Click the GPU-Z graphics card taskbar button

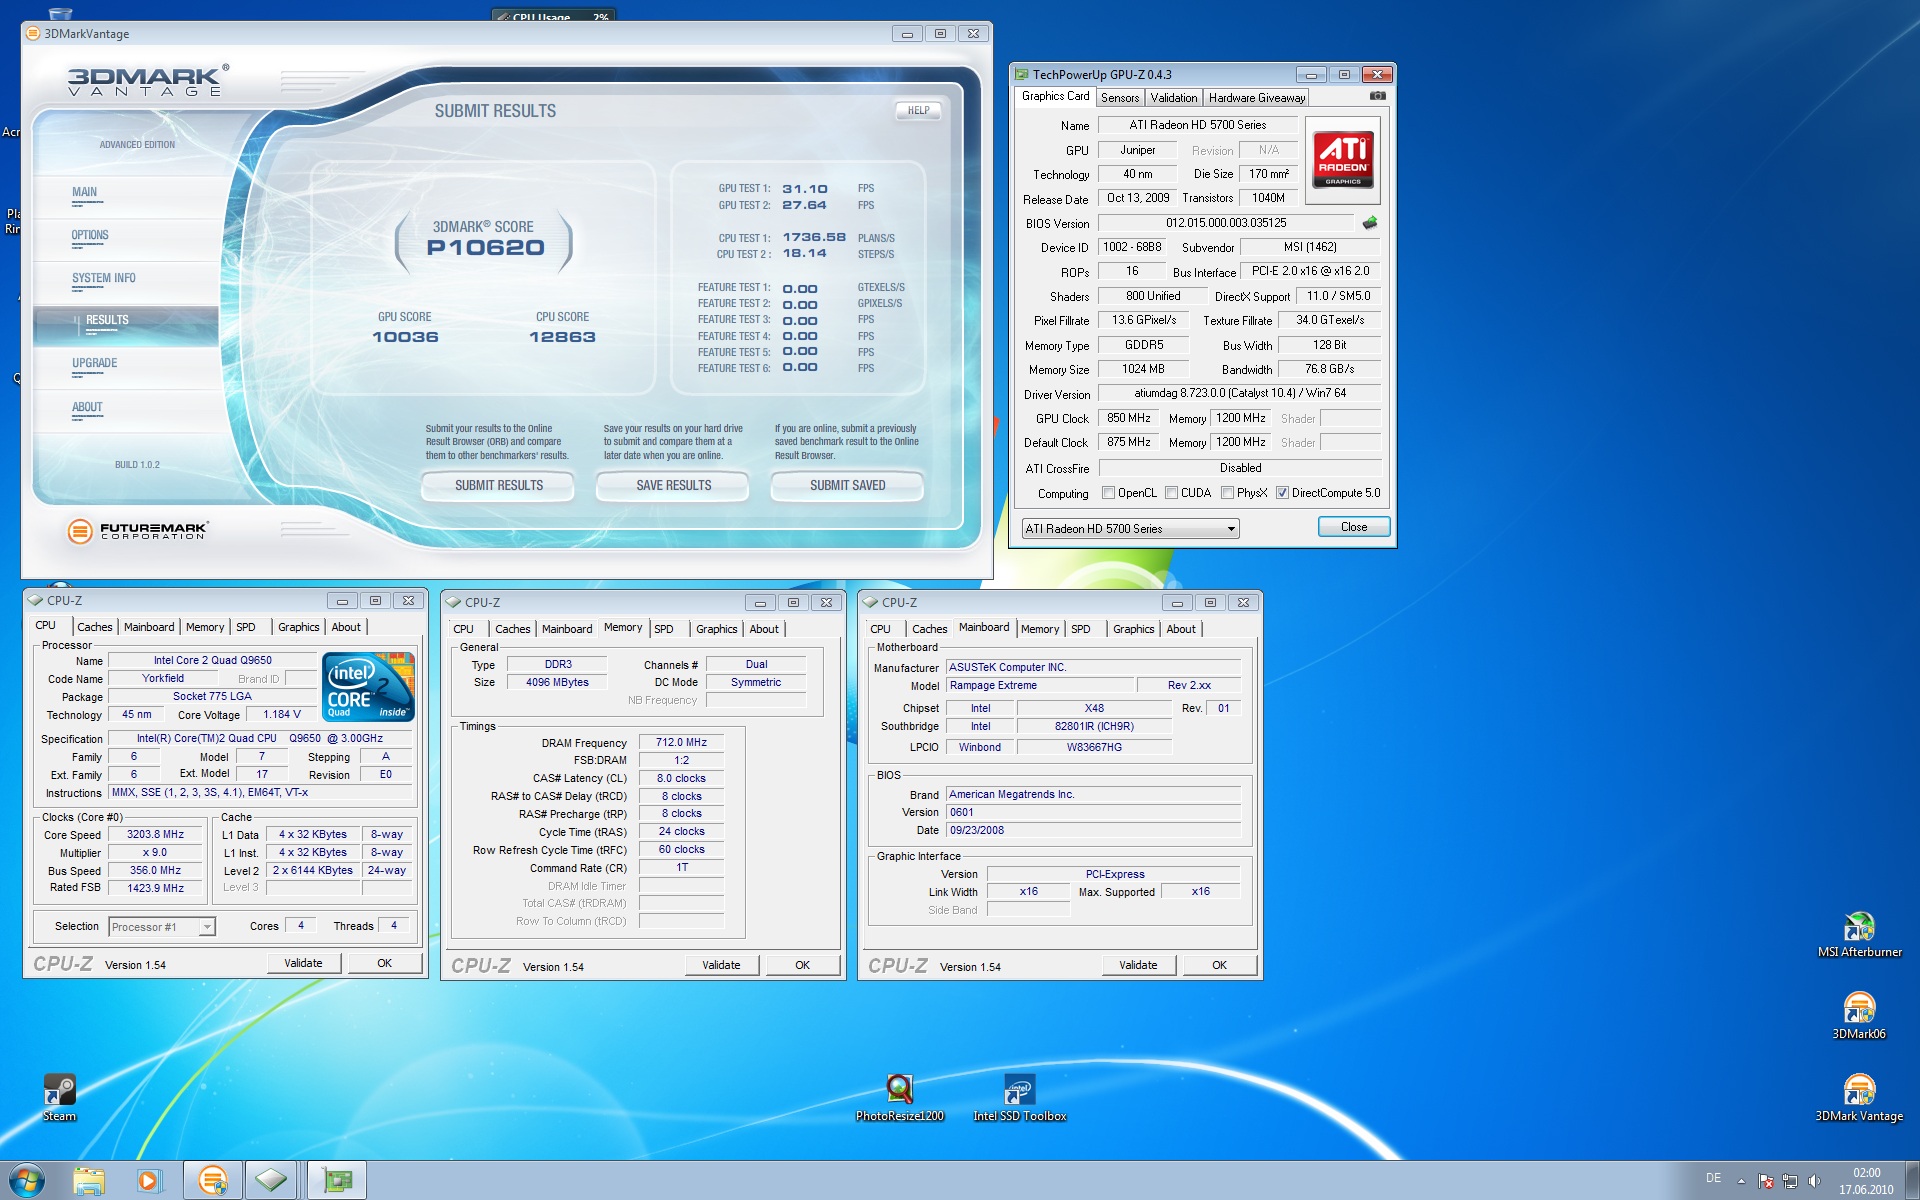pos(337,1181)
